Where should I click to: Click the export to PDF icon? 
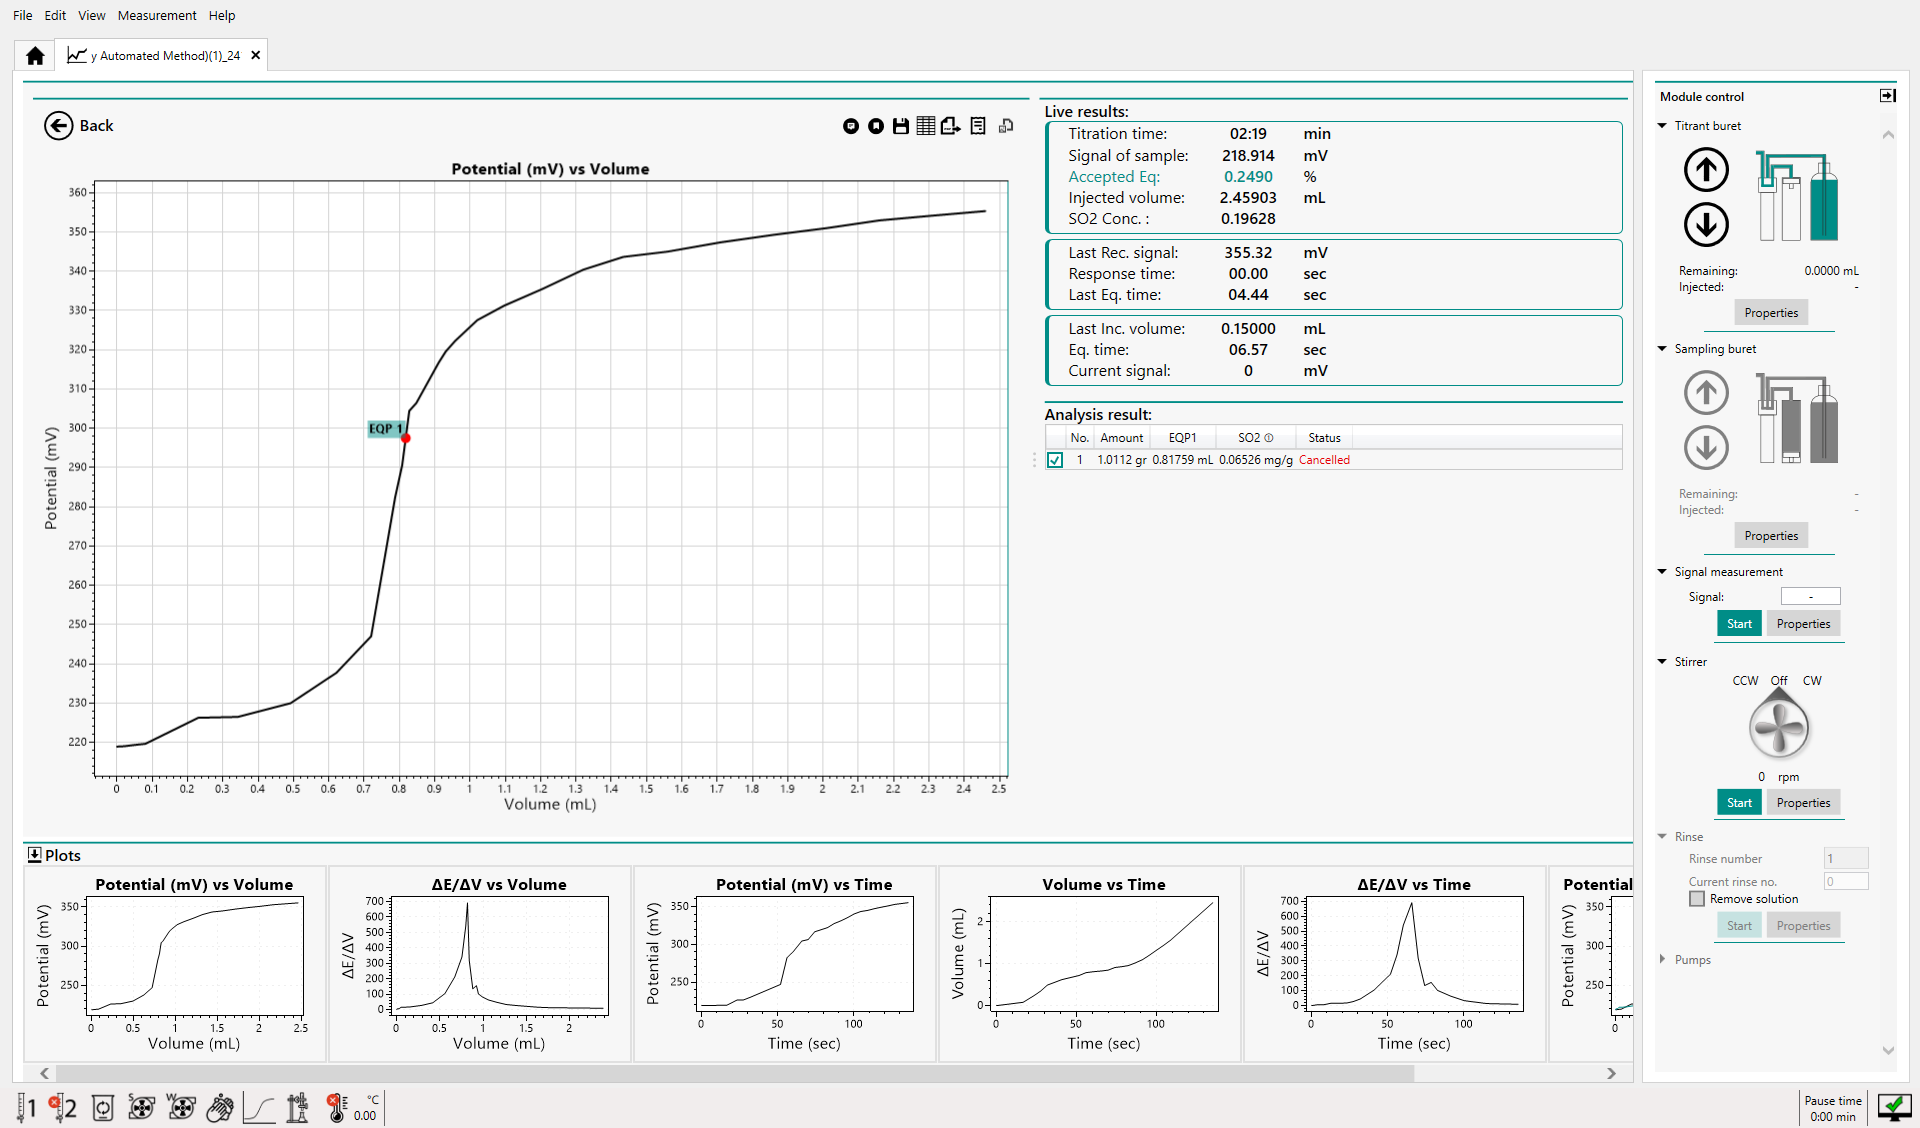pyautogui.click(x=950, y=126)
